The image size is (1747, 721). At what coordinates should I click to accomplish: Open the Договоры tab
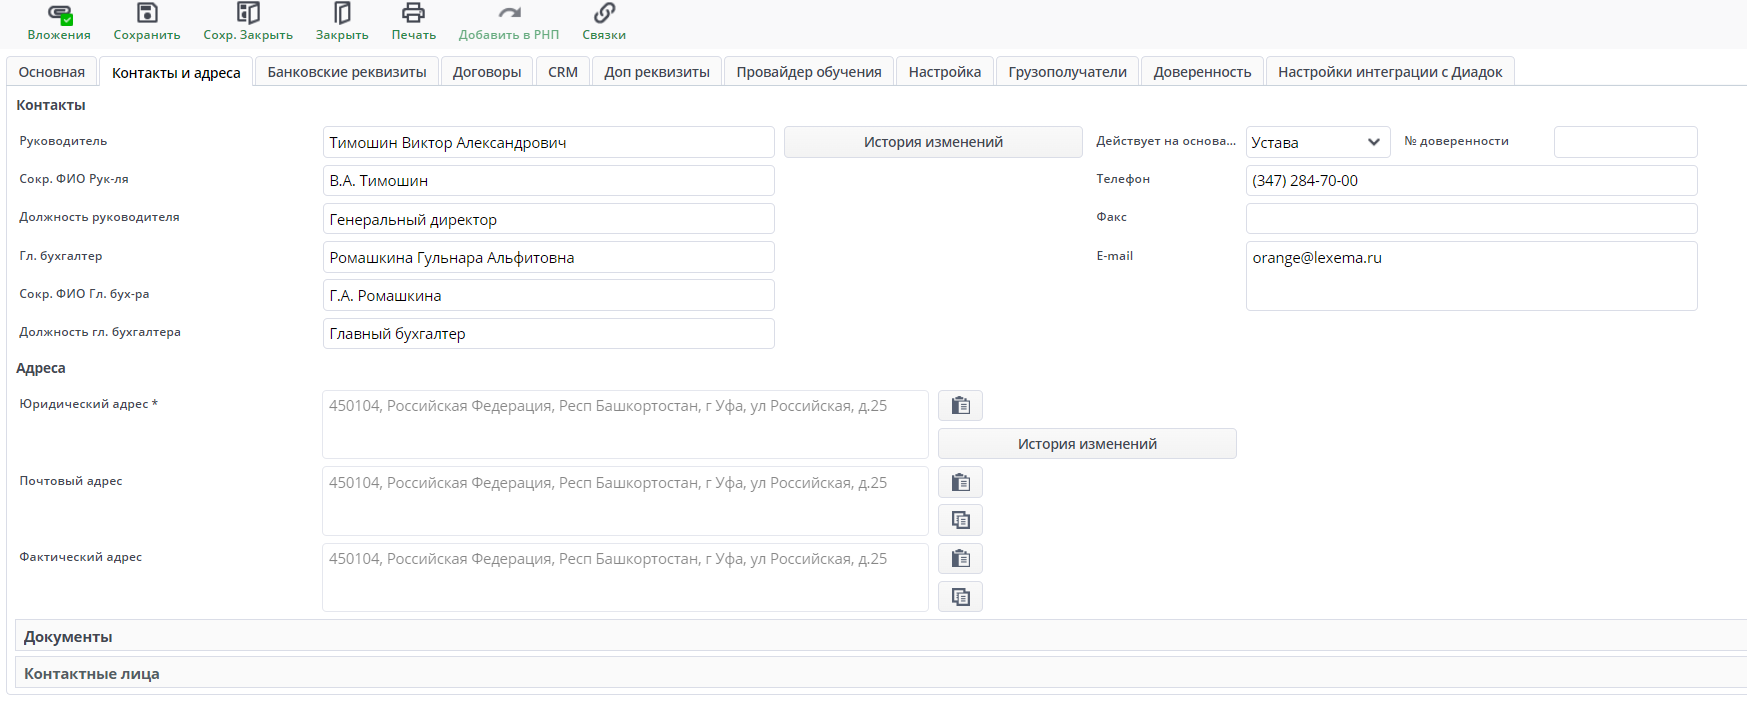(x=487, y=72)
